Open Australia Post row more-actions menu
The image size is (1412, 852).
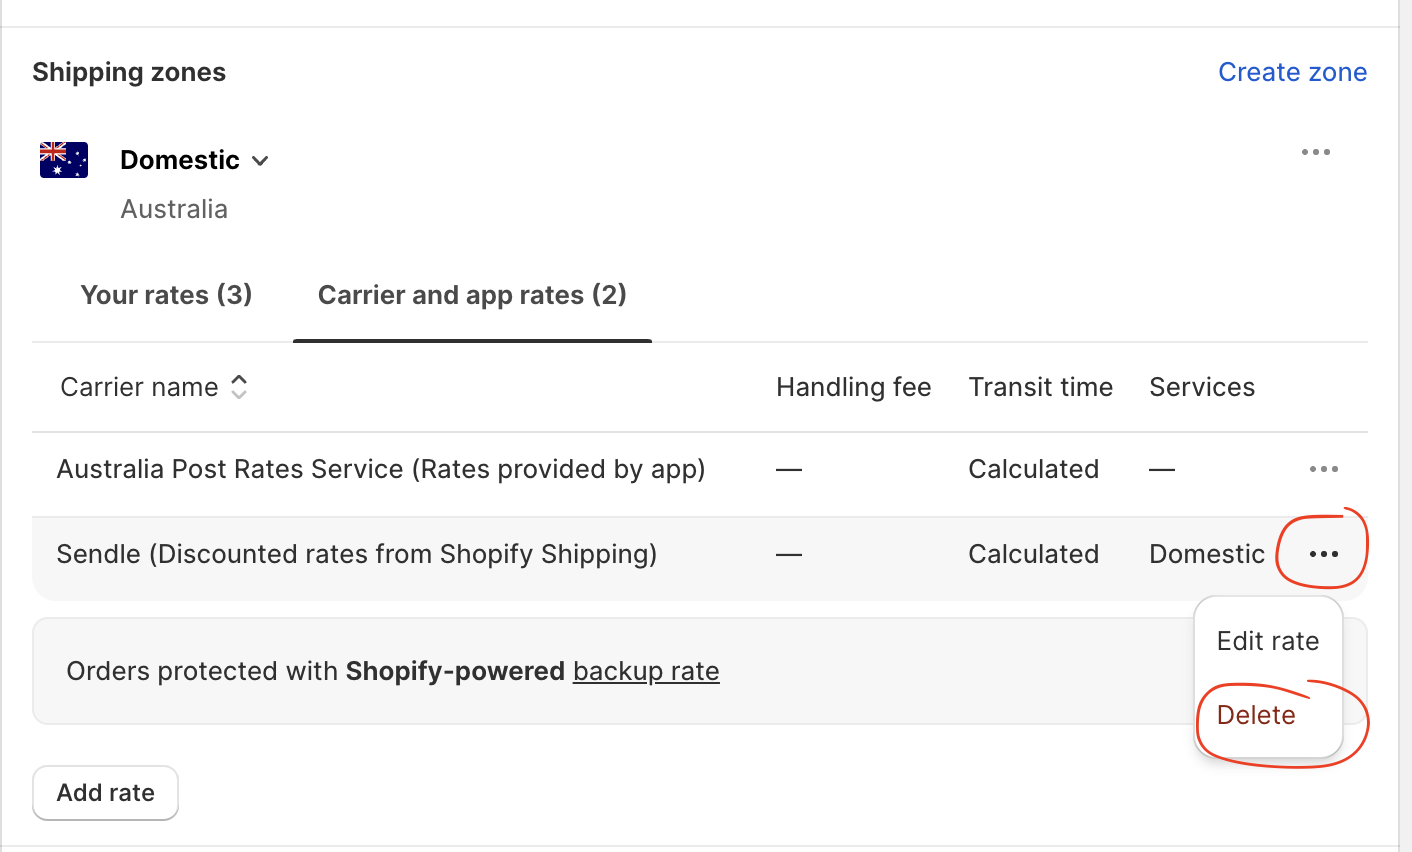(1323, 469)
